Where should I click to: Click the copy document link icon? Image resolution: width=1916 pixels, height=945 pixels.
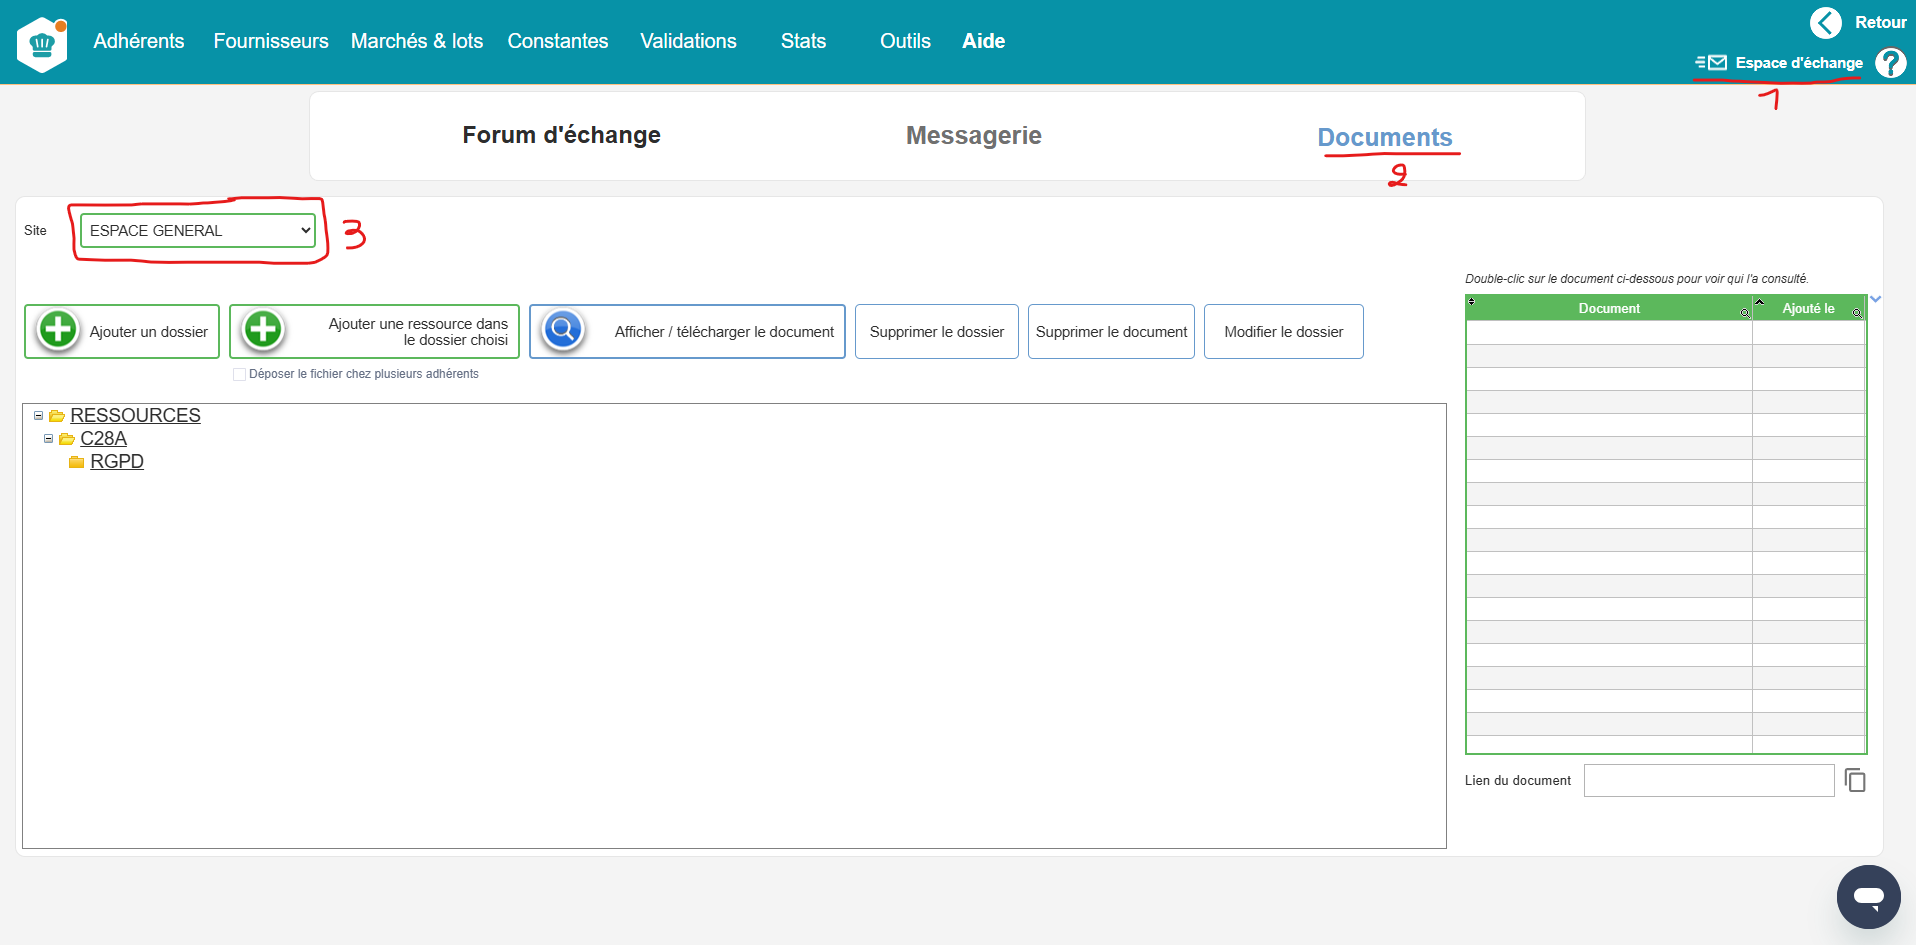[x=1855, y=780]
